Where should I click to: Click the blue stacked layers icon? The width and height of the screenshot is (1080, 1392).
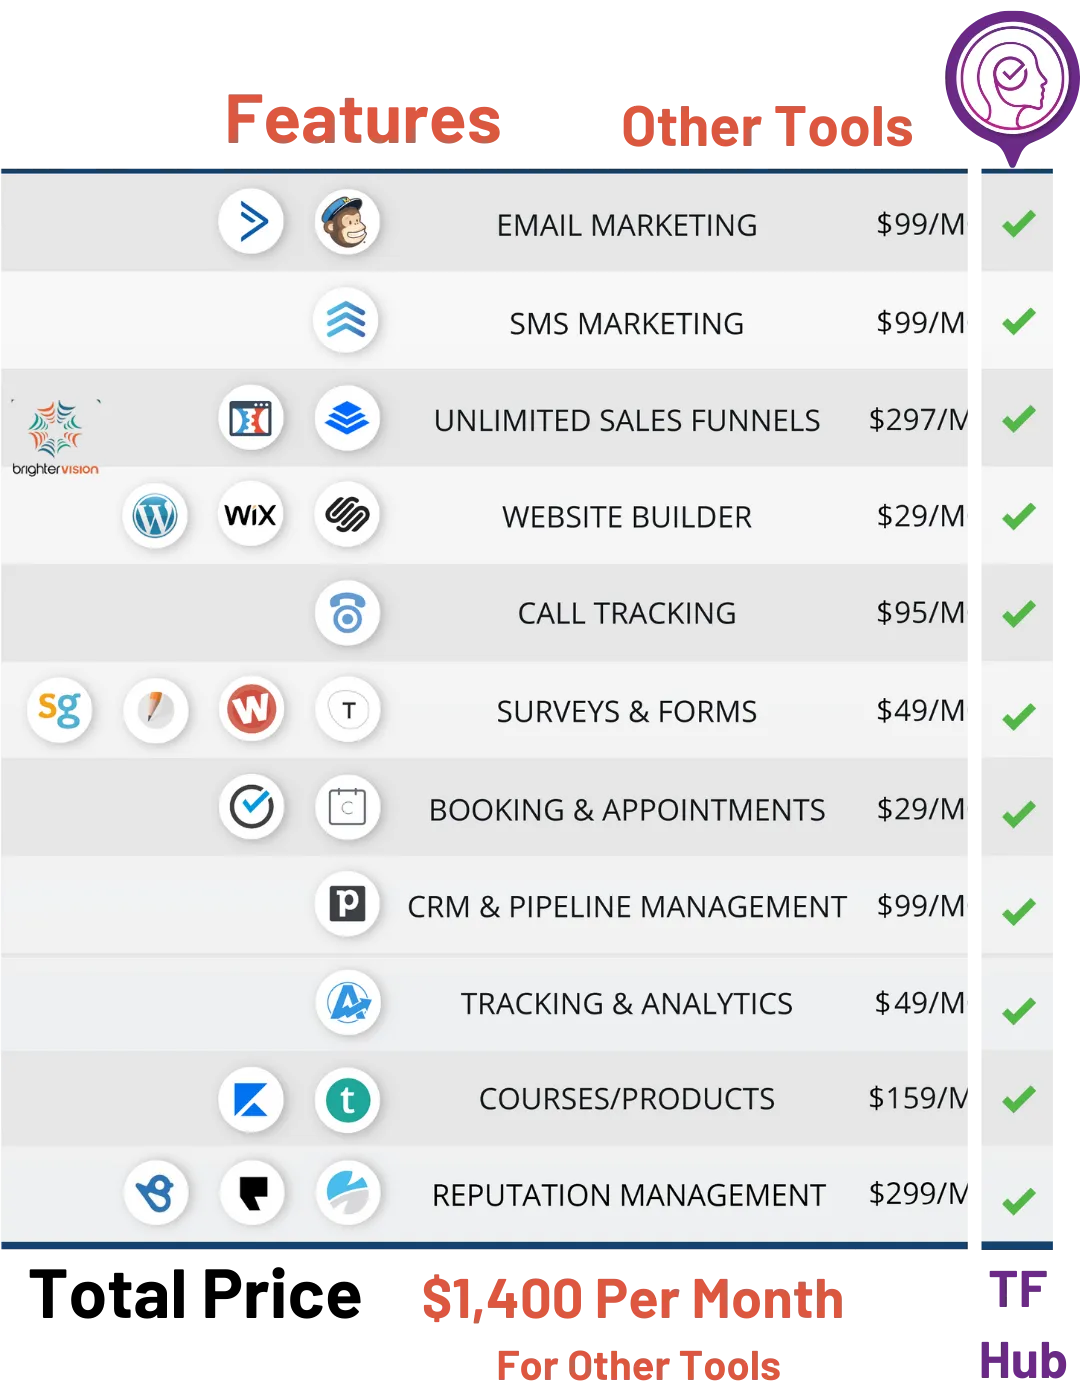(347, 417)
